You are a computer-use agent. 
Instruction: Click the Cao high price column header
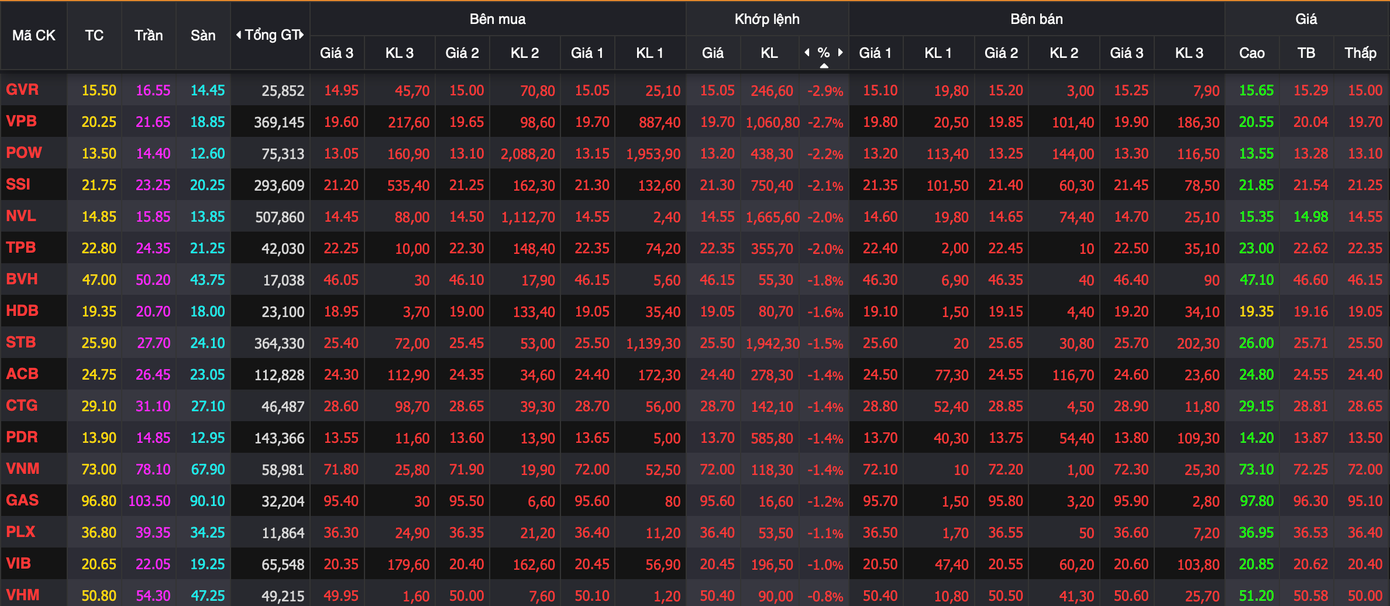tap(1252, 53)
